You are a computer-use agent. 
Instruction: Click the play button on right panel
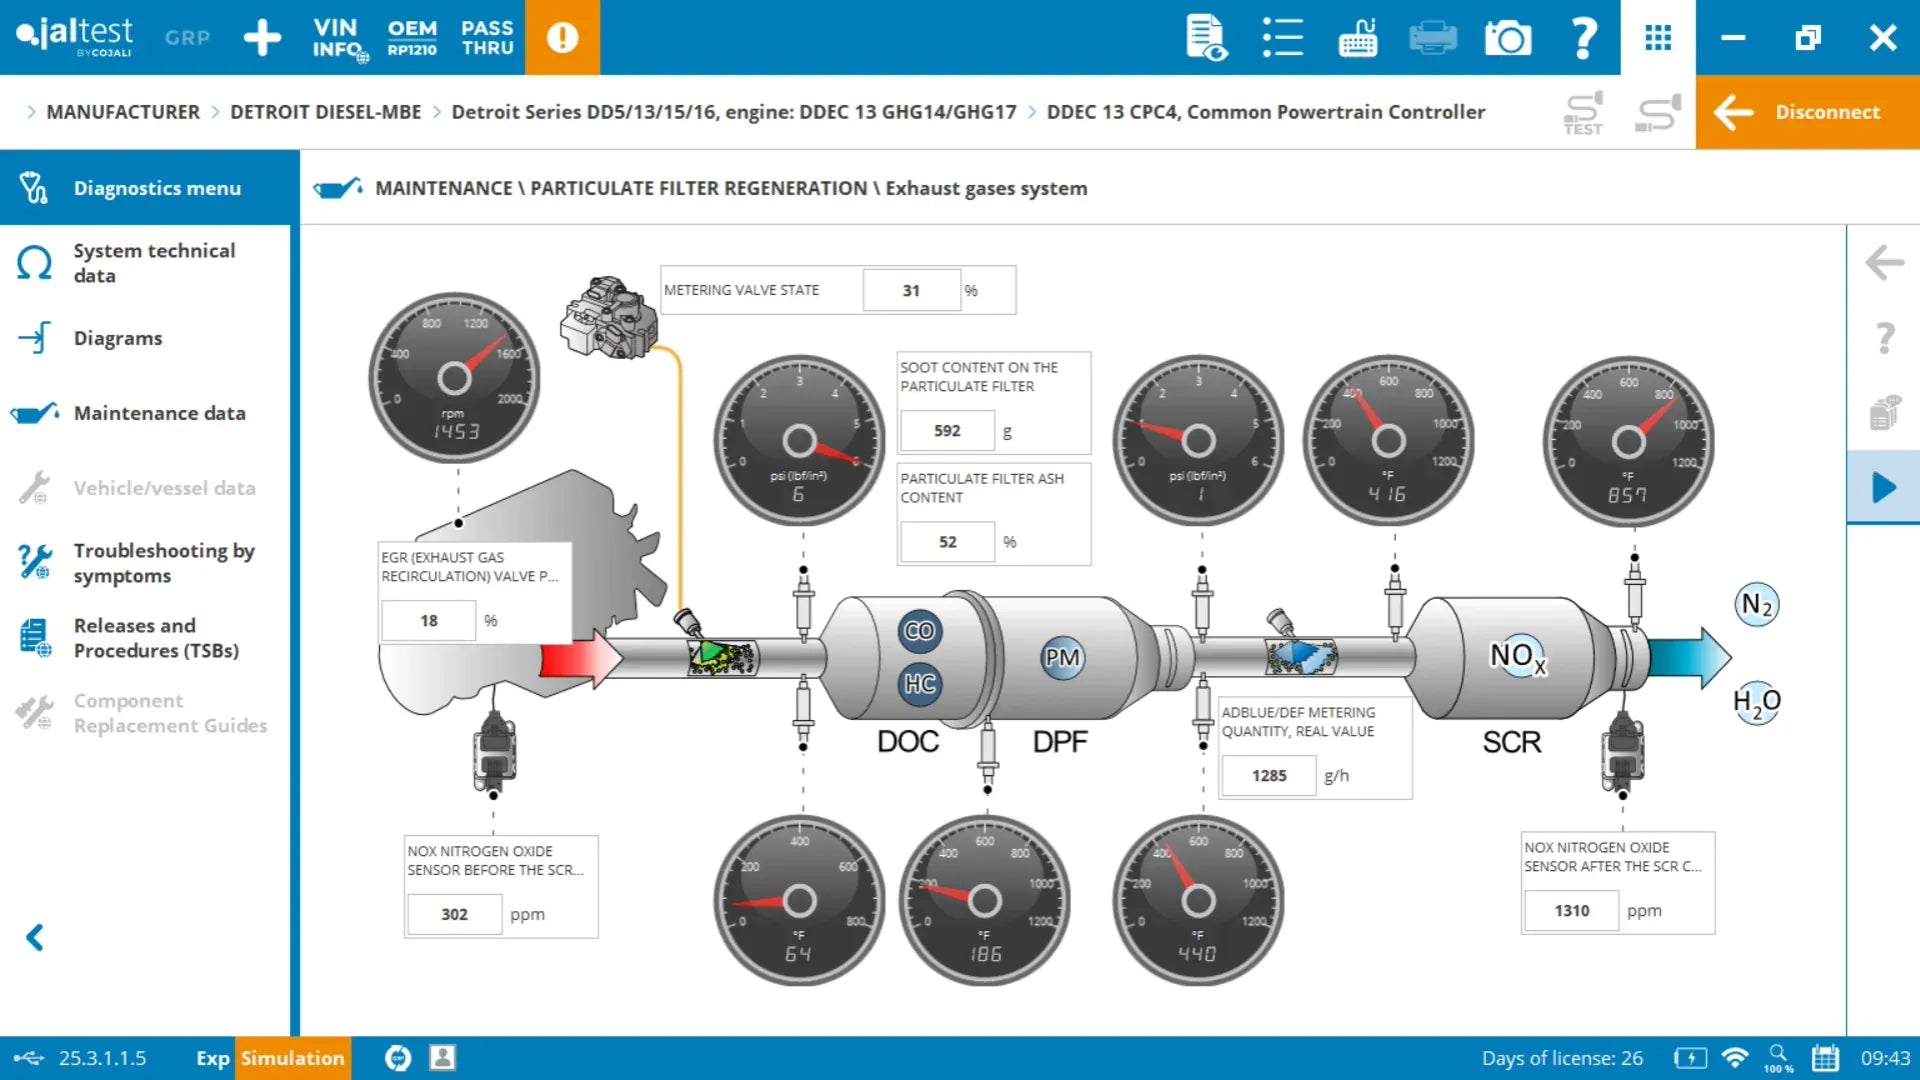tap(1884, 487)
